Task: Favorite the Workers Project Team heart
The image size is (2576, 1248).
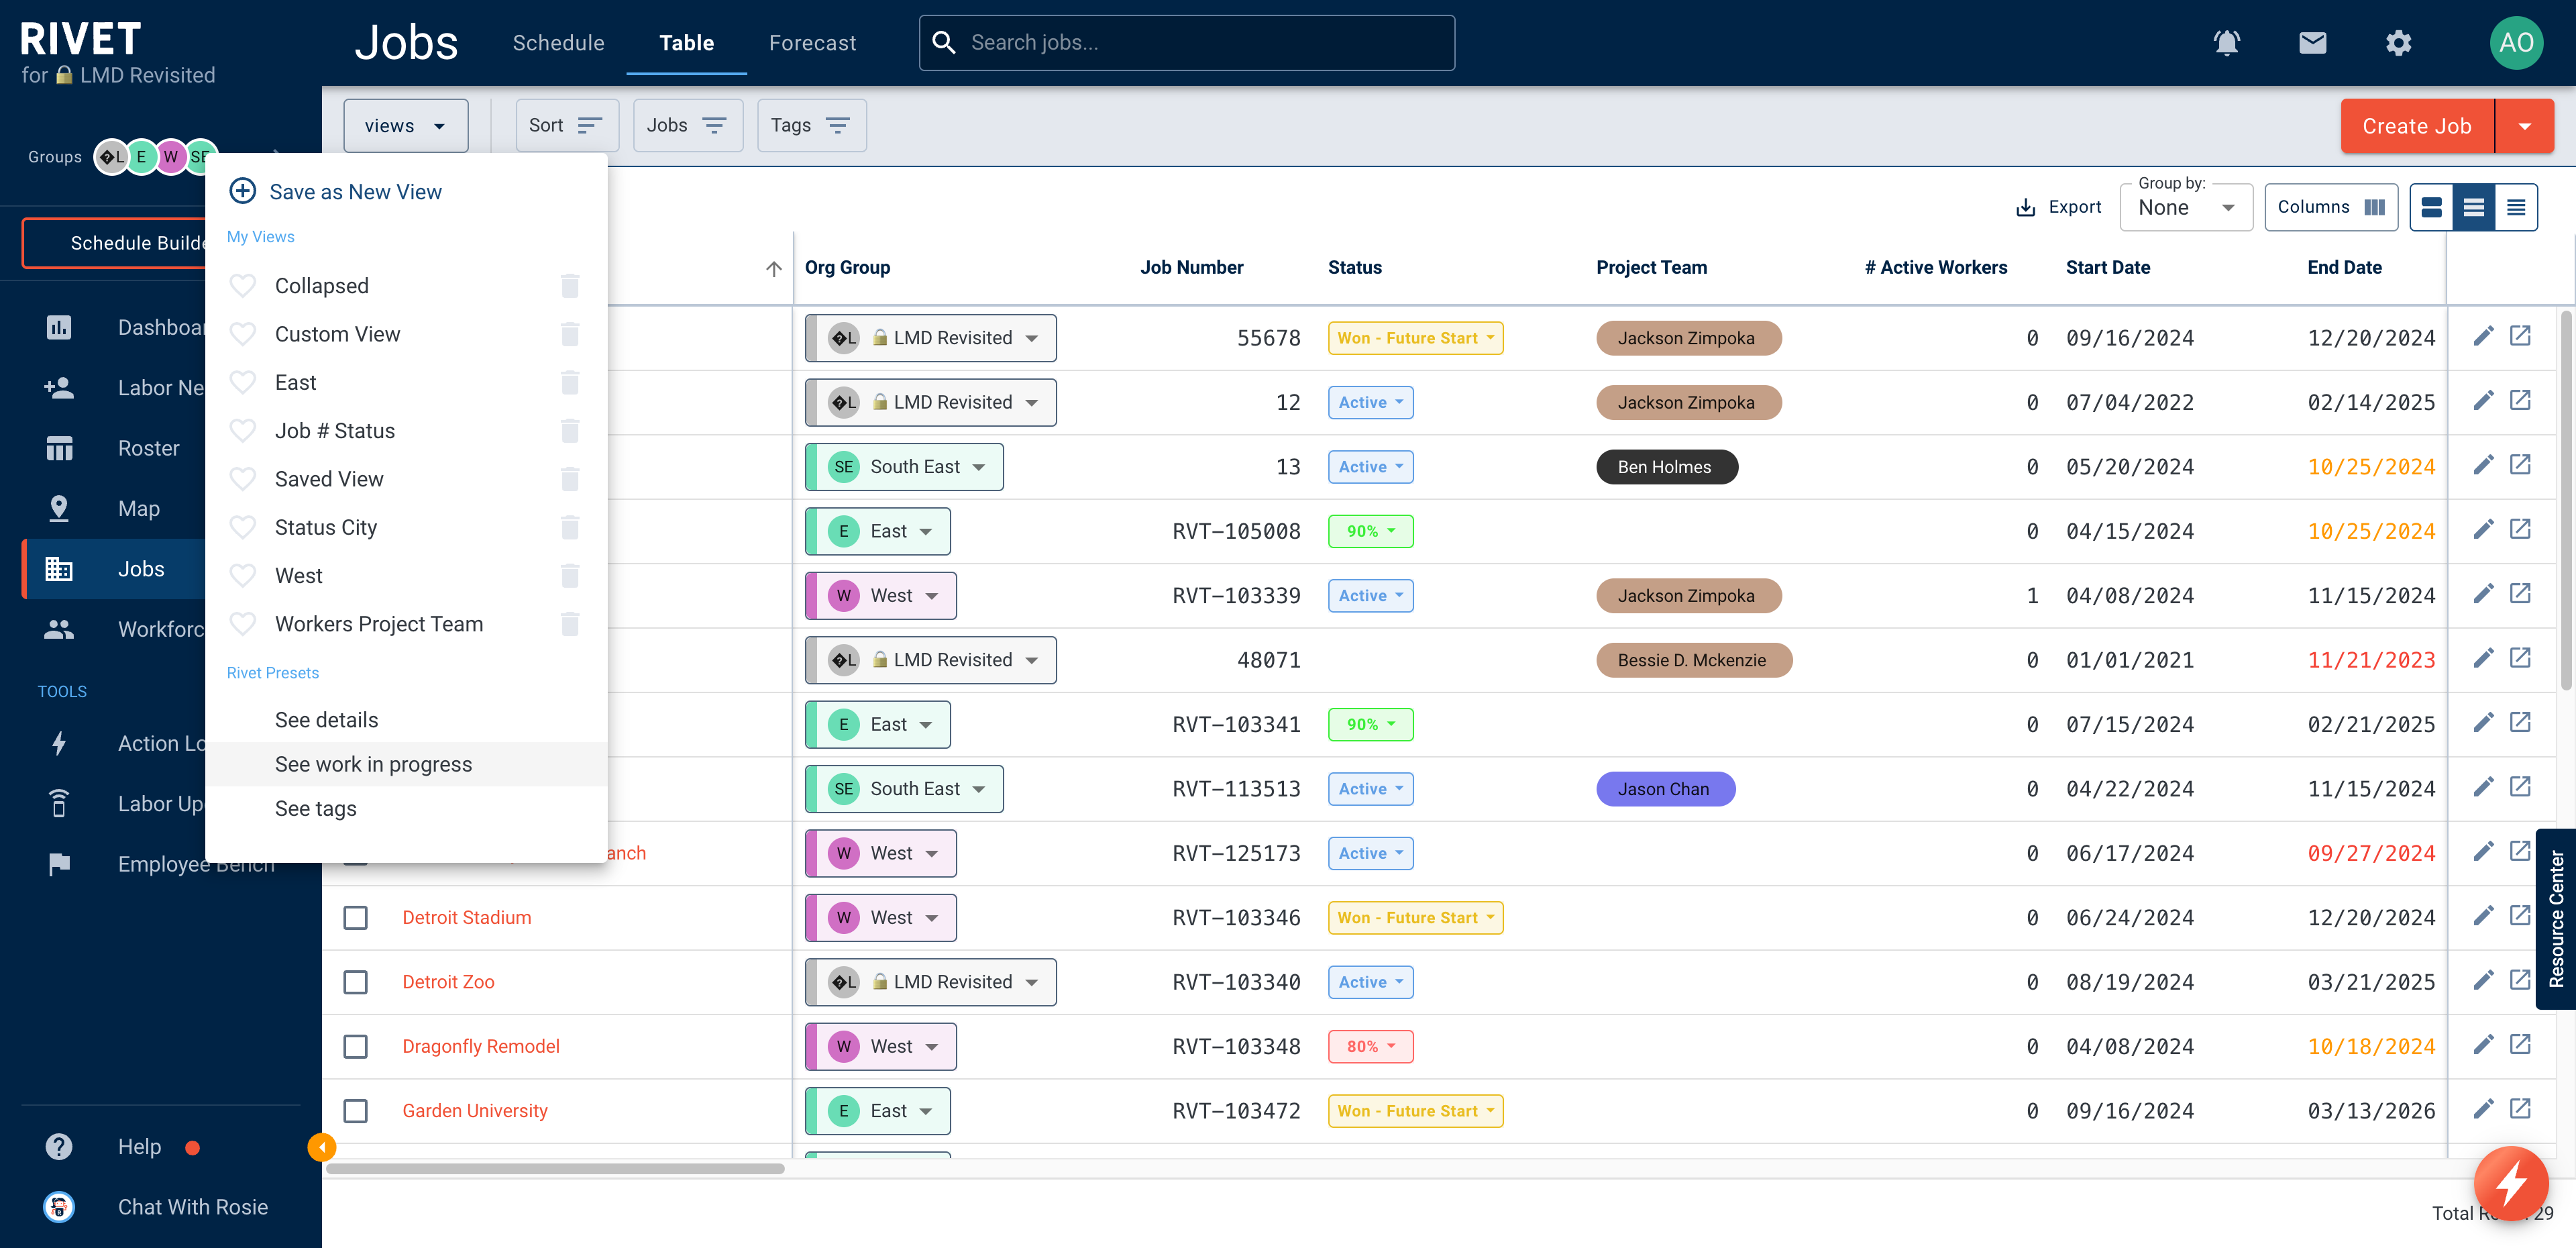Action: point(242,624)
